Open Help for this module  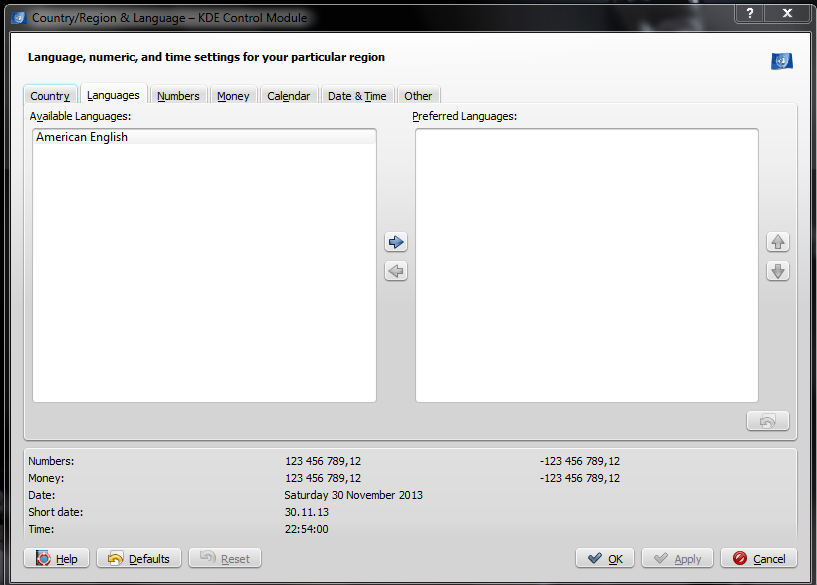[57, 558]
